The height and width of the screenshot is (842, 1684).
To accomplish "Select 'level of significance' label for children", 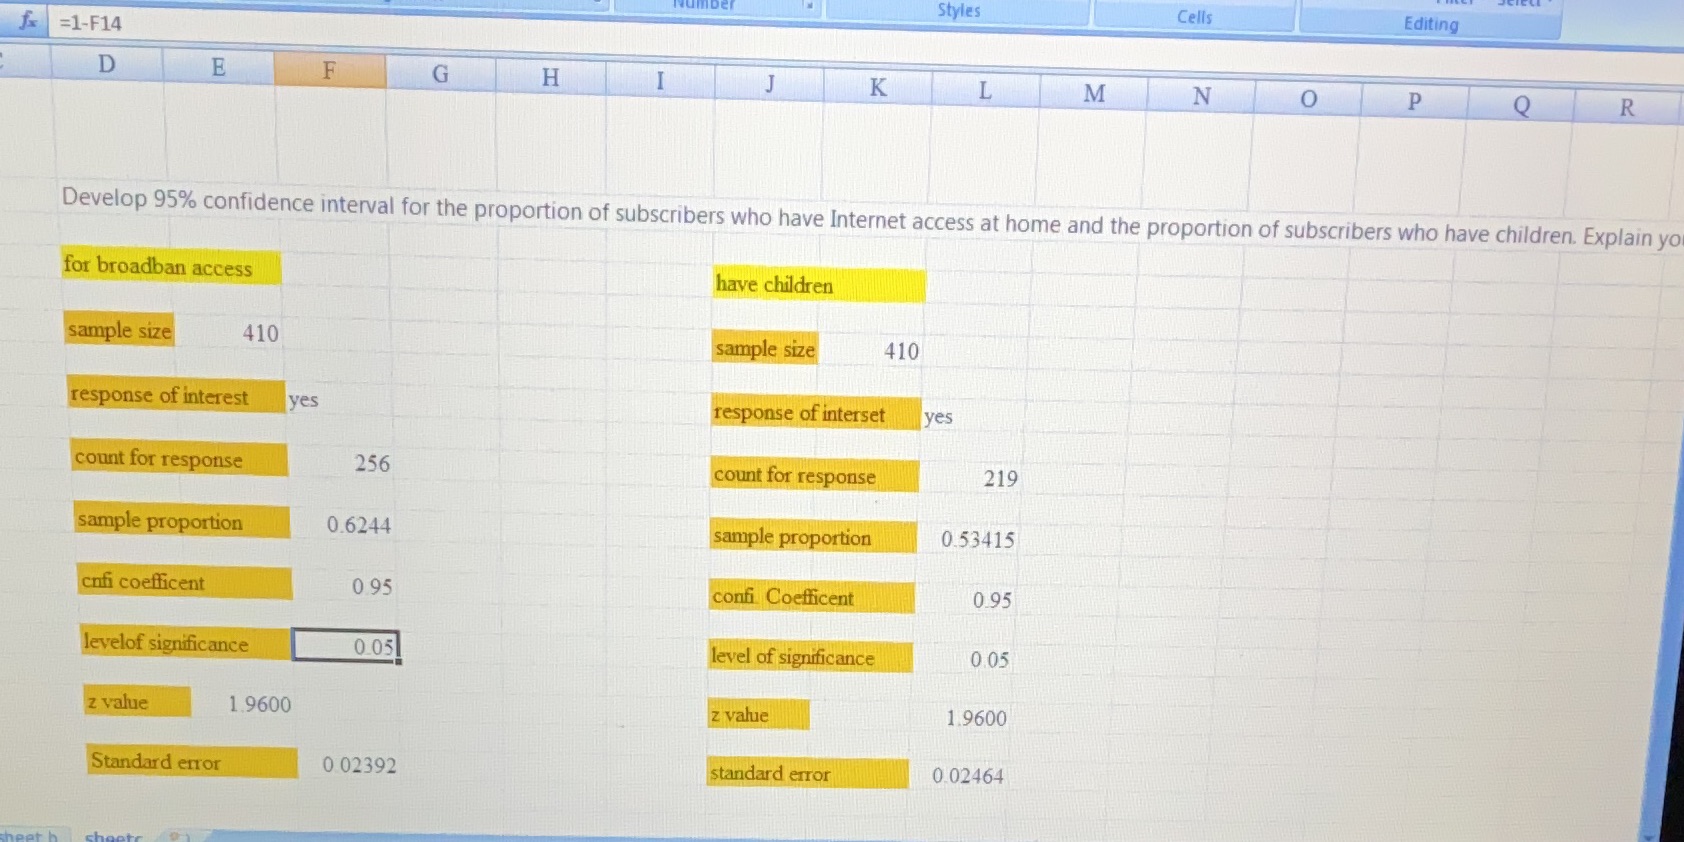I will point(810,656).
